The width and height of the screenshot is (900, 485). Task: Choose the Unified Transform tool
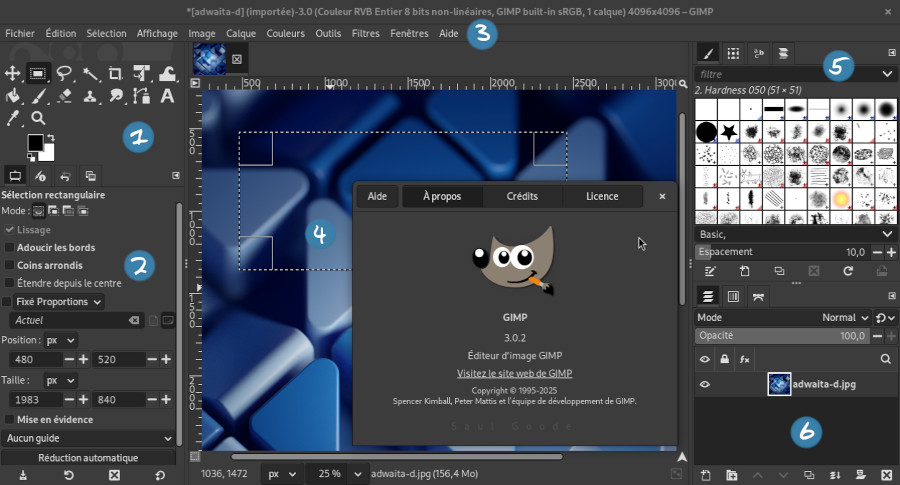(x=141, y=73)
